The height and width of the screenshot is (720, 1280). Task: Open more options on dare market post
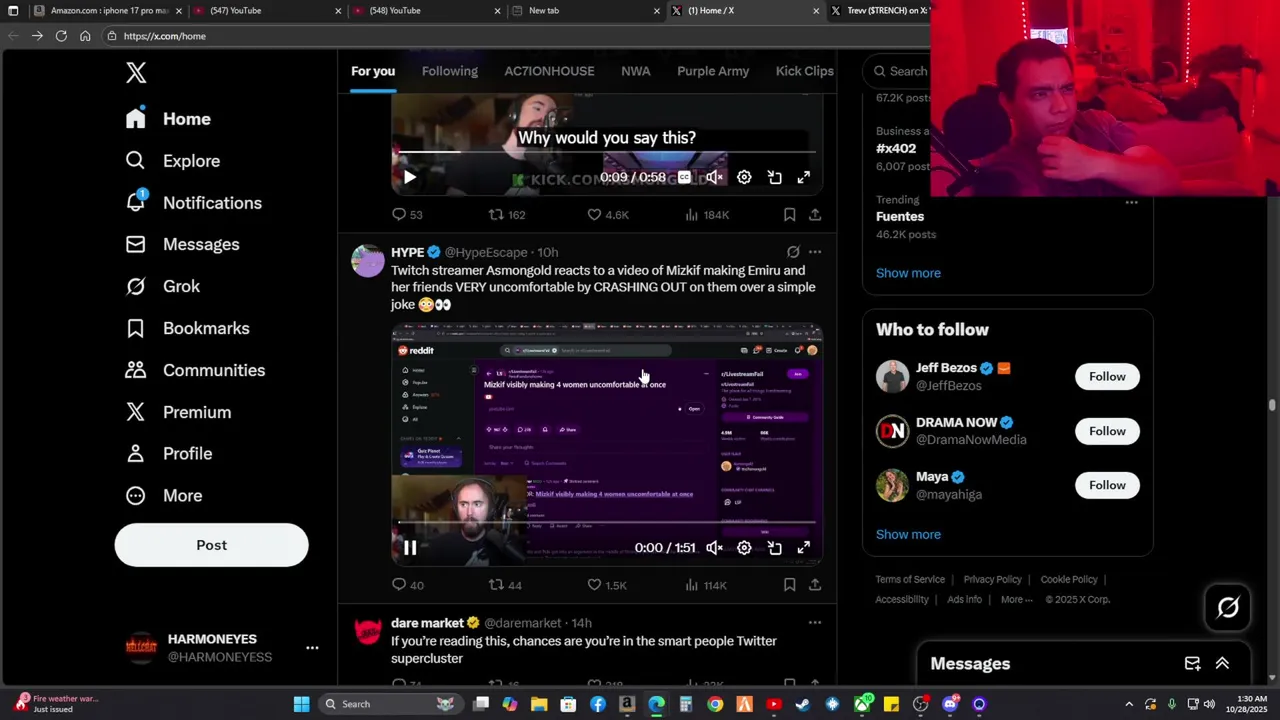click(x=814, y=623)
